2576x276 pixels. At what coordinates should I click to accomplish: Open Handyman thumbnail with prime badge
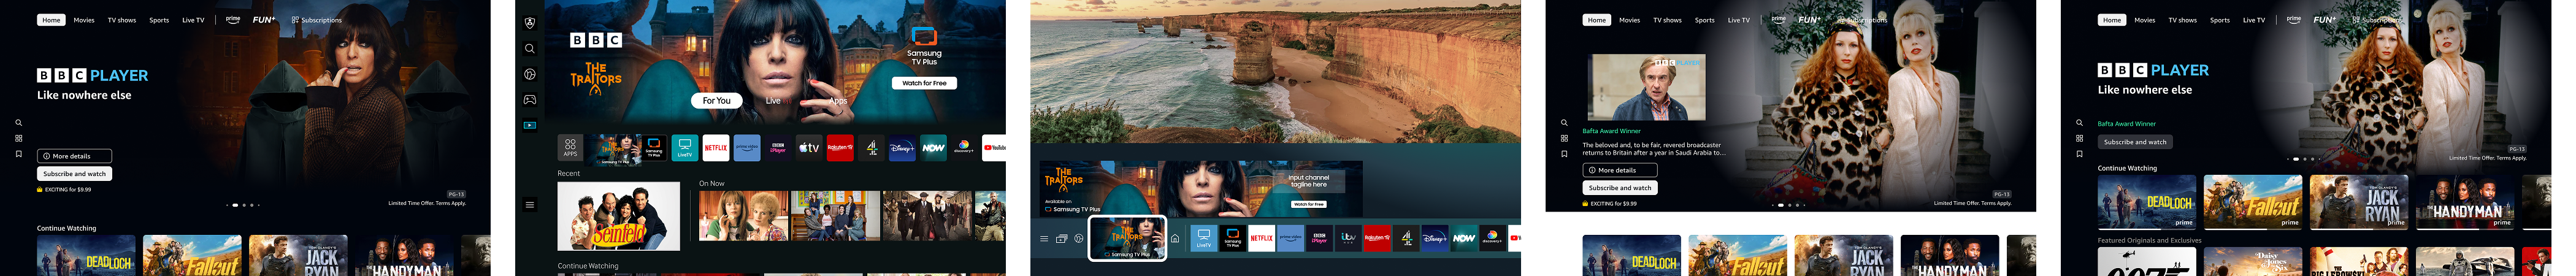(x=2465, y=202)
